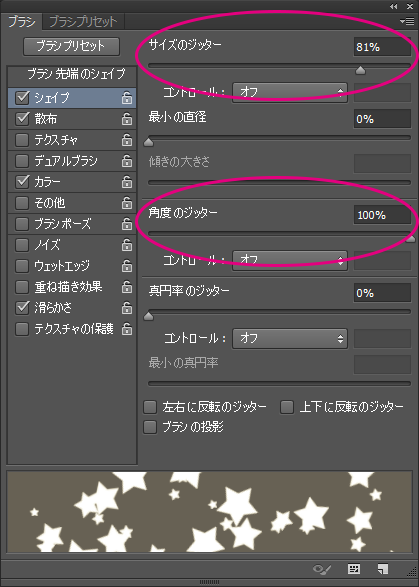Select the デュアルブラシ settings row label
Screen dimensions: 419x587
[x=66, y=161]
